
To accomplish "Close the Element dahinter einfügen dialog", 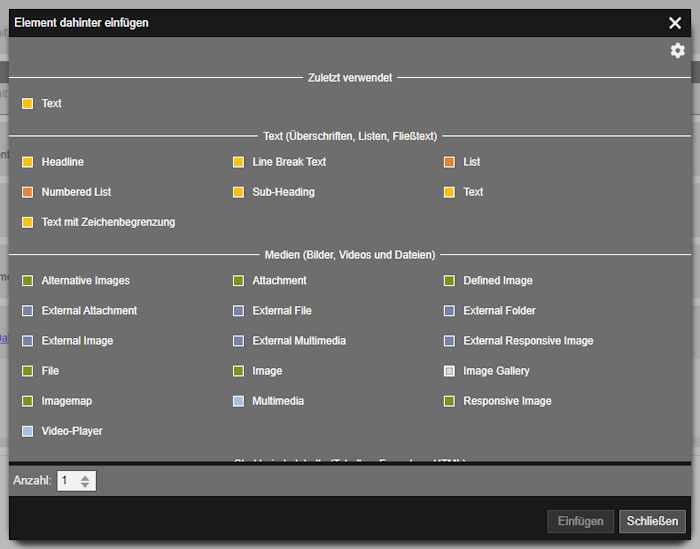I will pyautogui.click(x=675, y=23).
